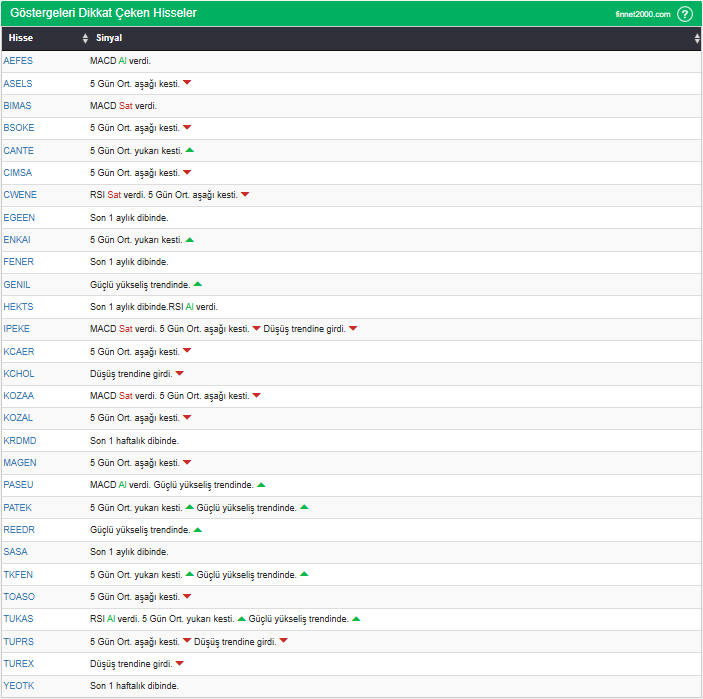Open the SASA stock link
Image resolution: width=703 pixels, height=699 pixels.
pos(15,552)
